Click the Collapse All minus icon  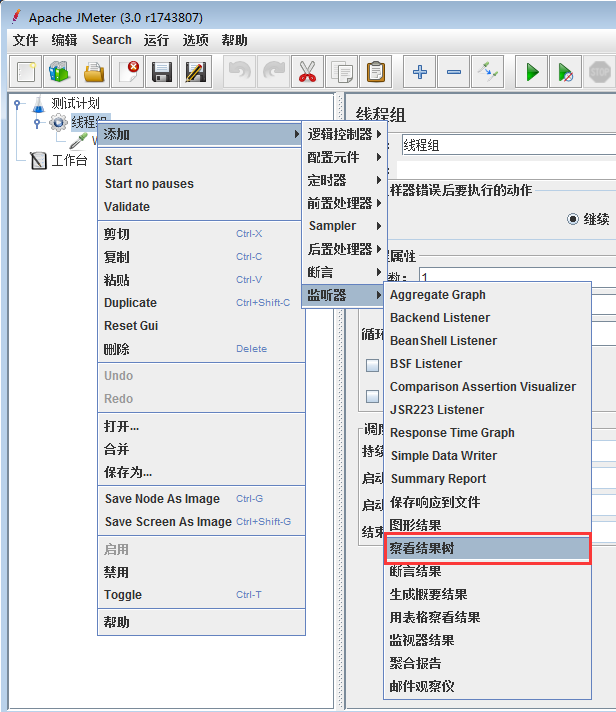coord(454,72)
